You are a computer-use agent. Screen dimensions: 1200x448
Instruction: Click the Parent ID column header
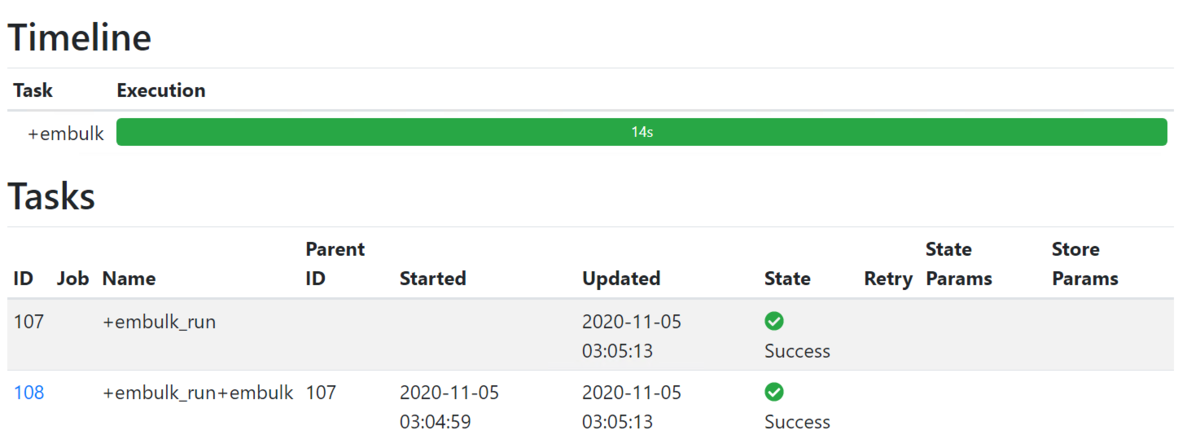(335, 263)
